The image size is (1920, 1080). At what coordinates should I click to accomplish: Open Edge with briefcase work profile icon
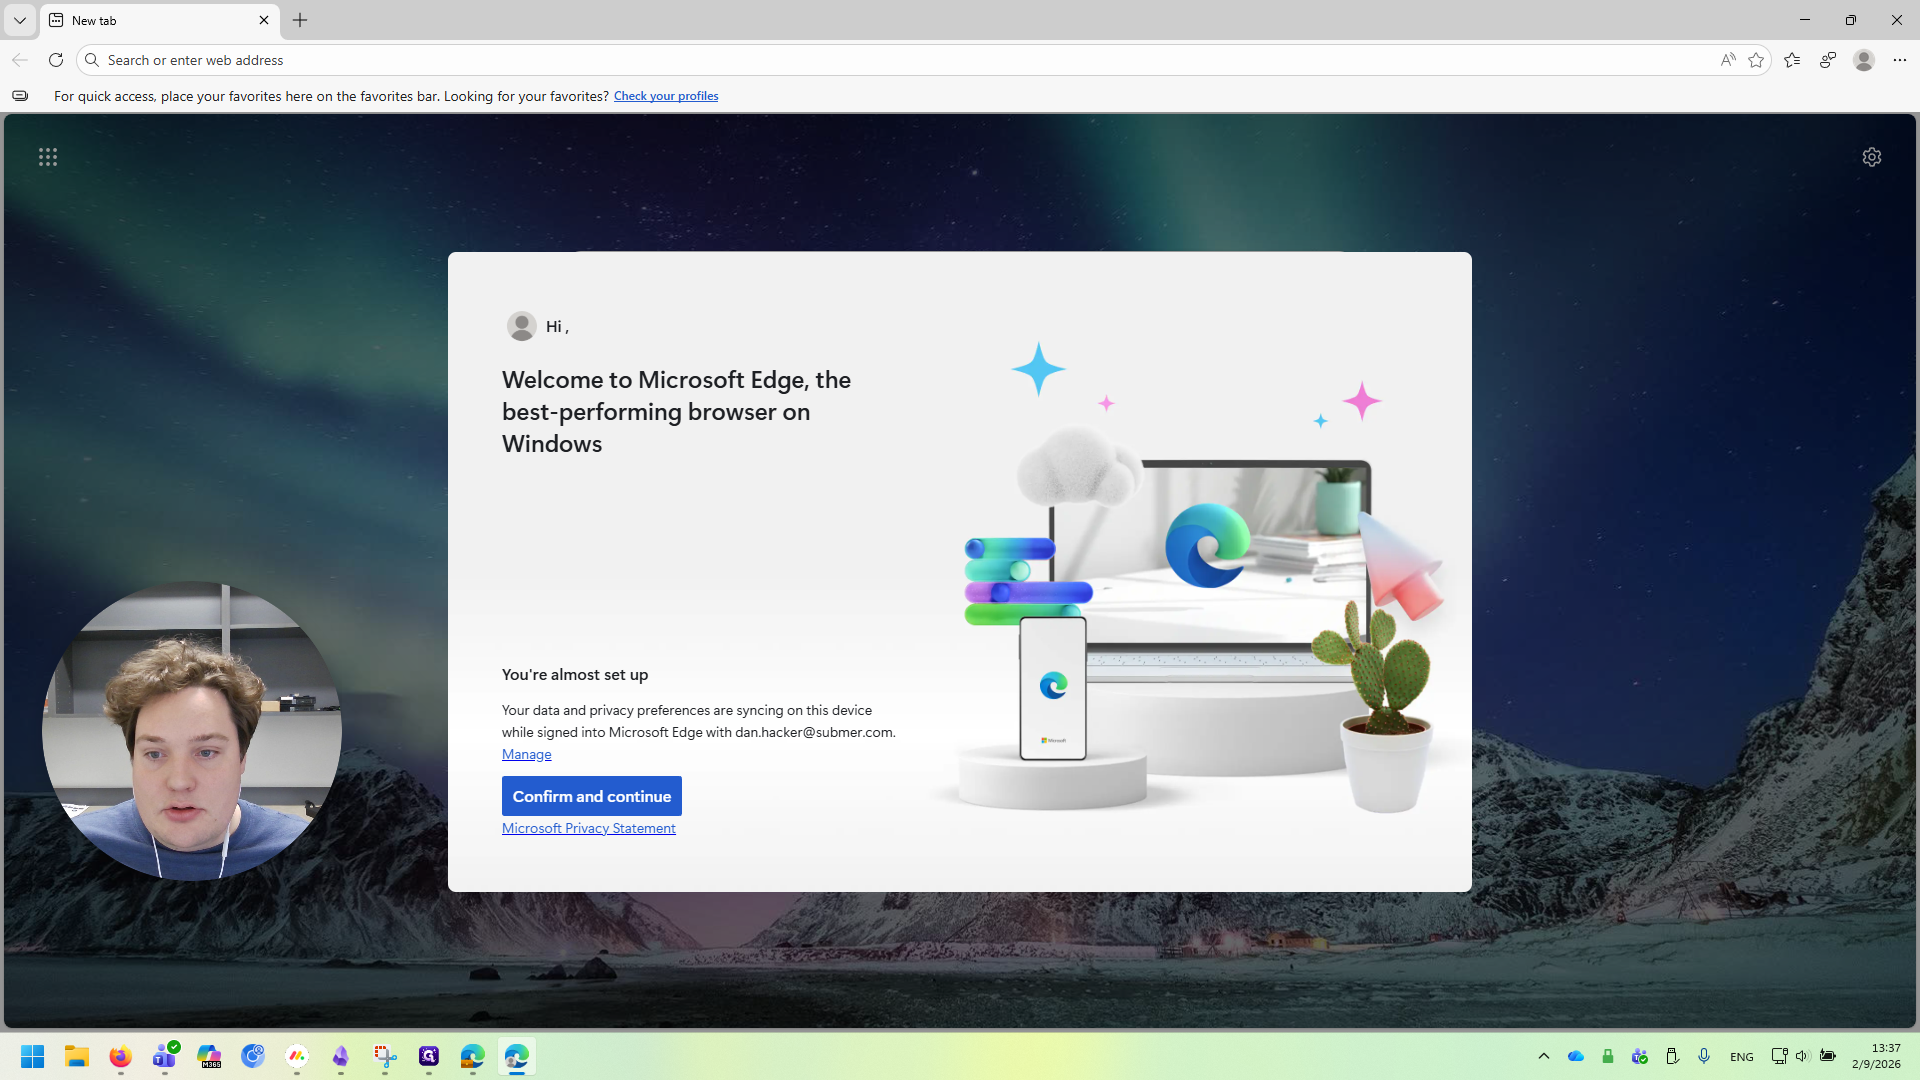point(473,1056)
